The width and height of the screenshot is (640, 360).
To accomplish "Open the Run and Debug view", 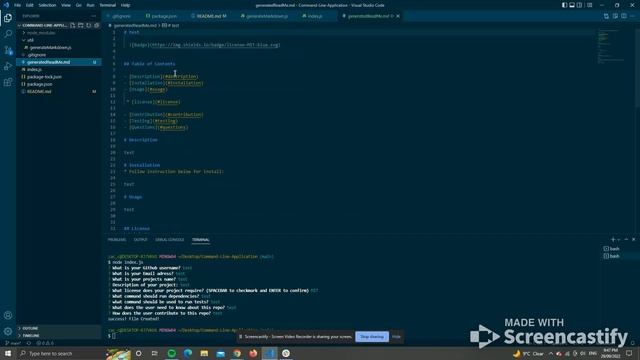I will pos(8,66).
